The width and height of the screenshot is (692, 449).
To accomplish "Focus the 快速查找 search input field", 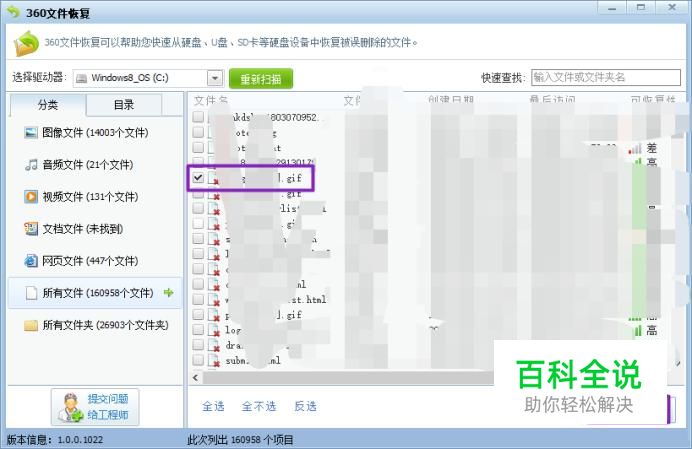I will coord(606,78).
